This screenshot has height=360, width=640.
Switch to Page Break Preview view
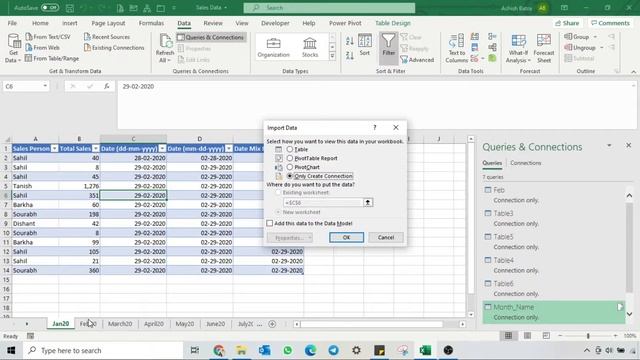546,336
